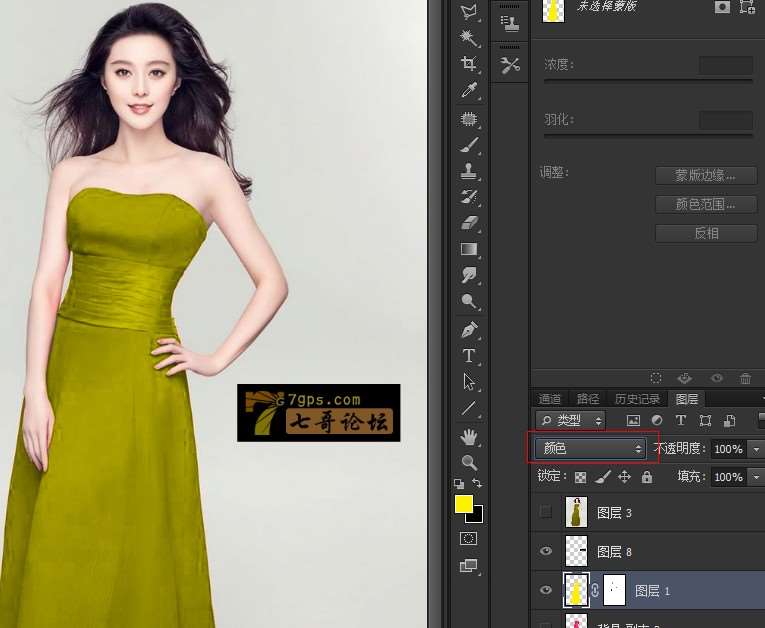Switch to the 通道 tab
The width and height of the screenshot is (765, 628).
click(x=550, y=398)
